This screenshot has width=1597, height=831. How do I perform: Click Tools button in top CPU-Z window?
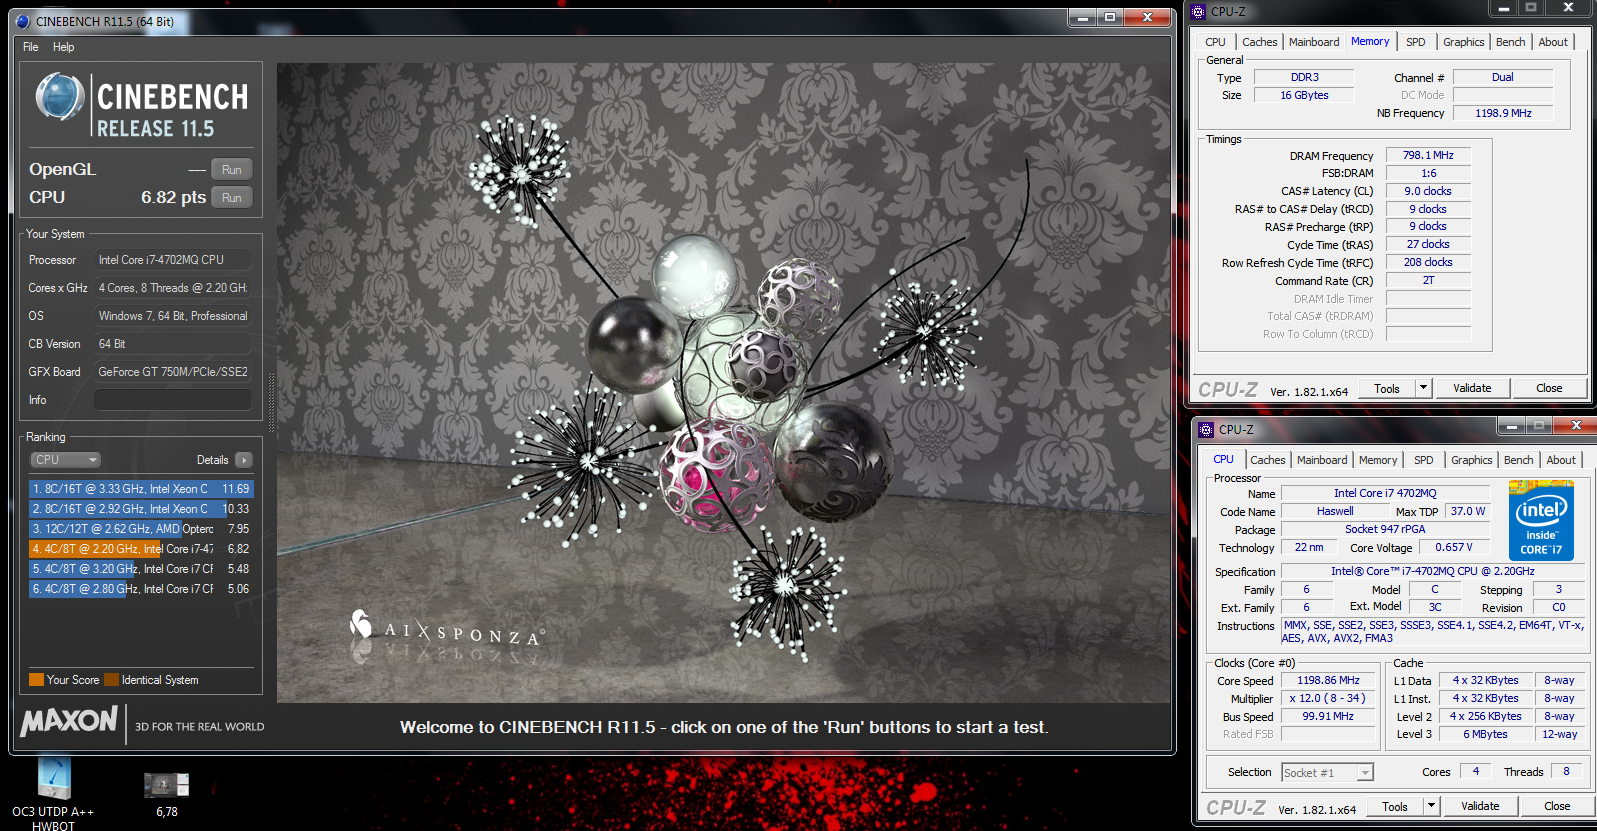click(x=1387, y=389)
